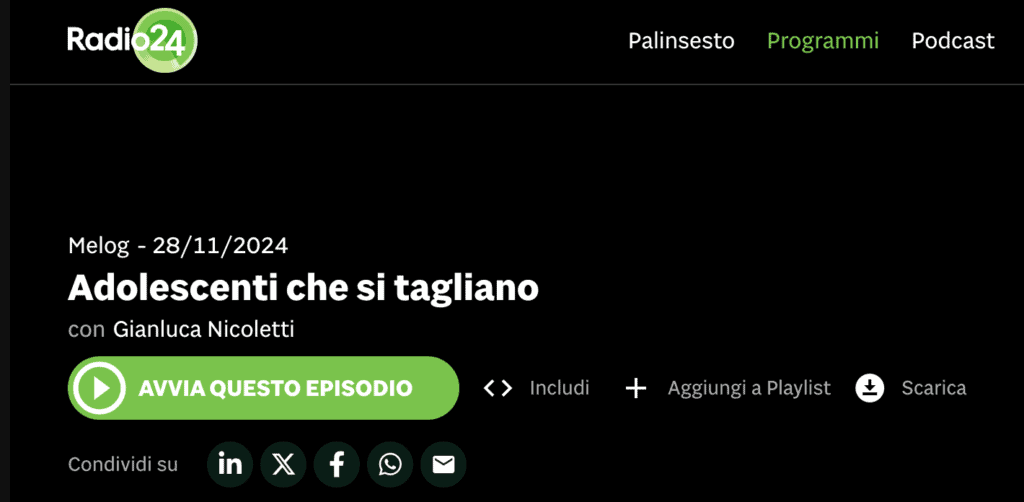Click the download arrow icon

tap(869, 388)
